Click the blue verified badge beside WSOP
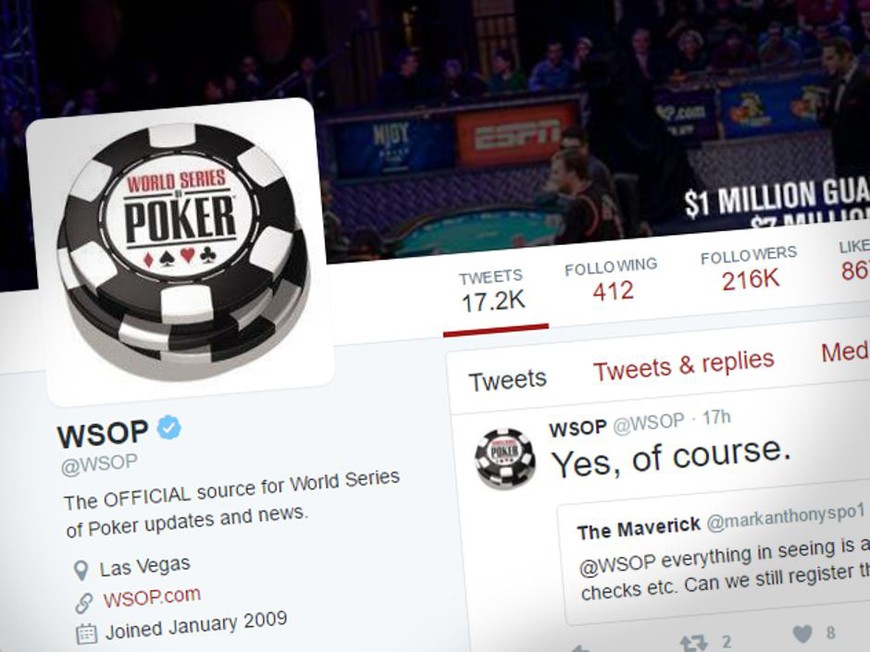This screenshot has height=652, width=870. (169, 428)
